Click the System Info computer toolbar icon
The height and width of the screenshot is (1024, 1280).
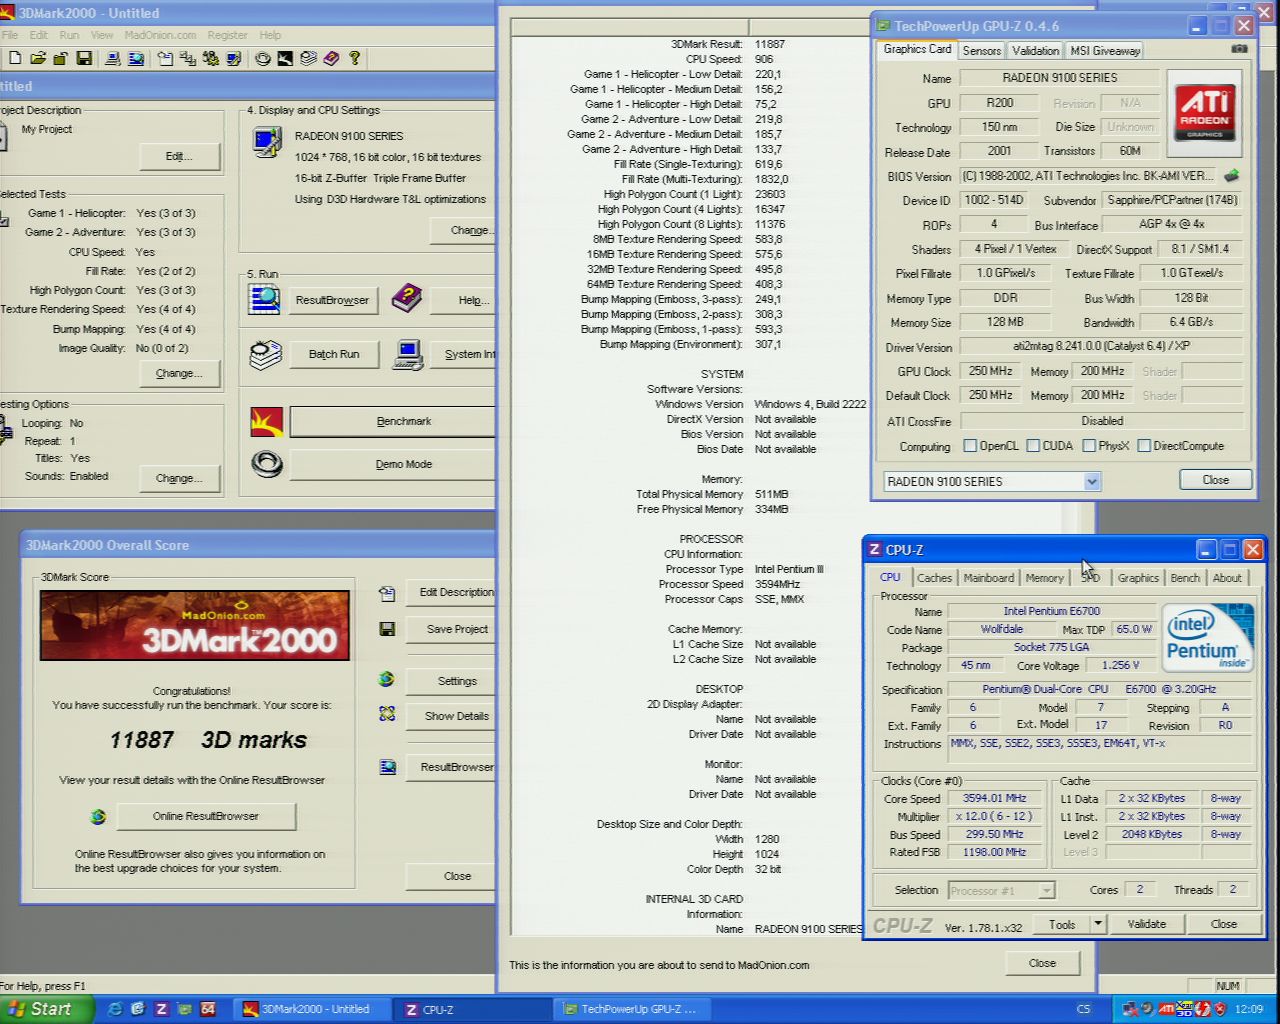point(112,59)
